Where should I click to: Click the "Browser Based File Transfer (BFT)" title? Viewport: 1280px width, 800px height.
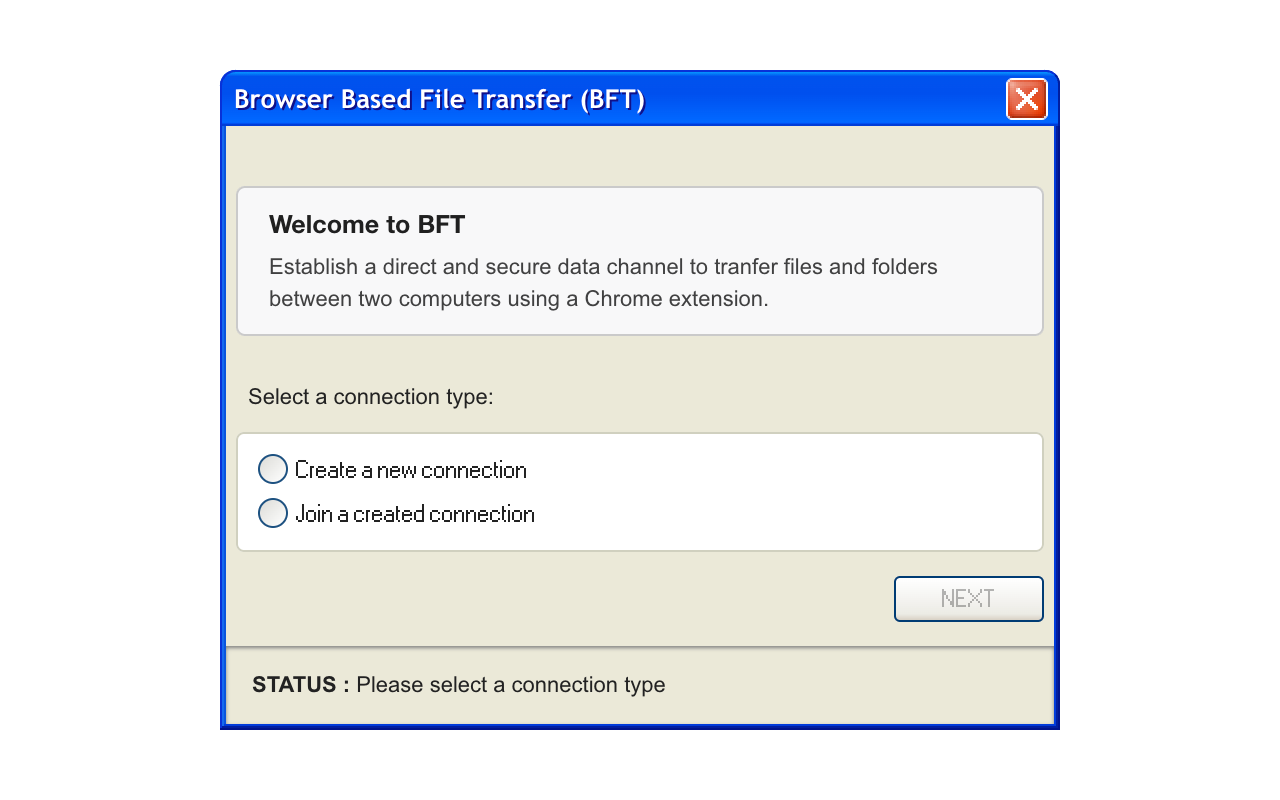click(440, 100)
